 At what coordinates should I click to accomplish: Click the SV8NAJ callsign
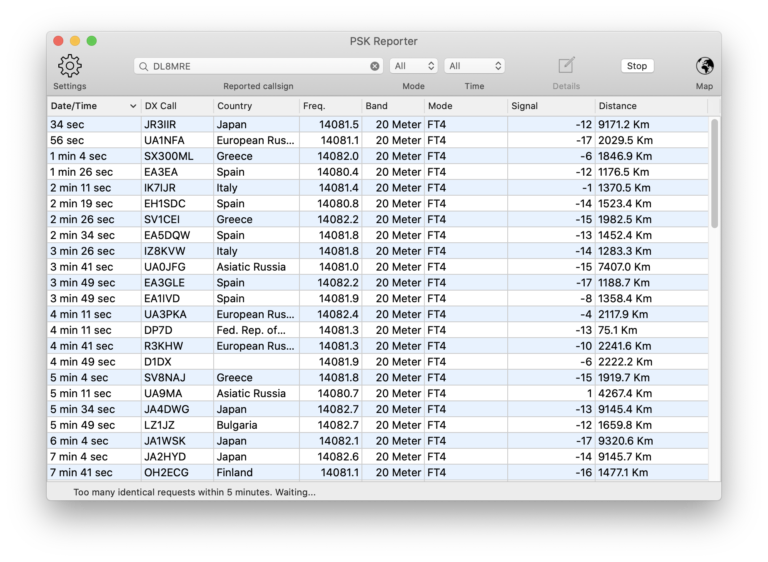[x=165, y=378]
